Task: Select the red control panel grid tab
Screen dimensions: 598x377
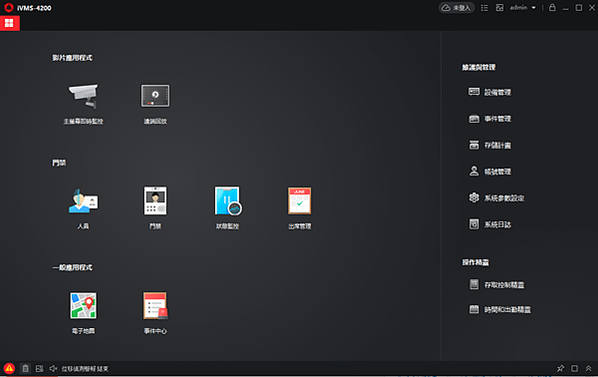Action: point(10,23)
